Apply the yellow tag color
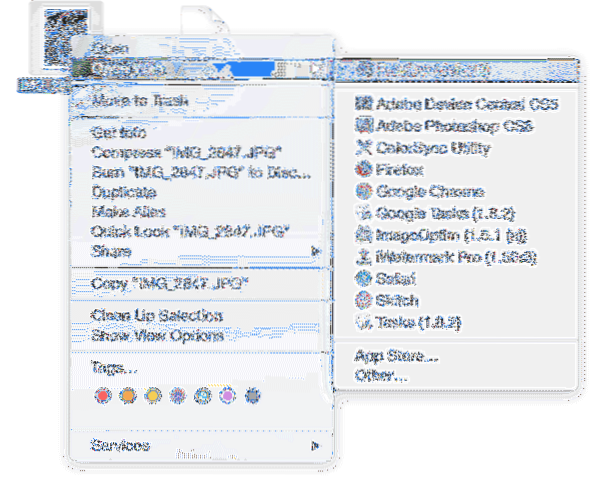Image resolution: width=598 pixels, height=489 pixels. point(153,396)
